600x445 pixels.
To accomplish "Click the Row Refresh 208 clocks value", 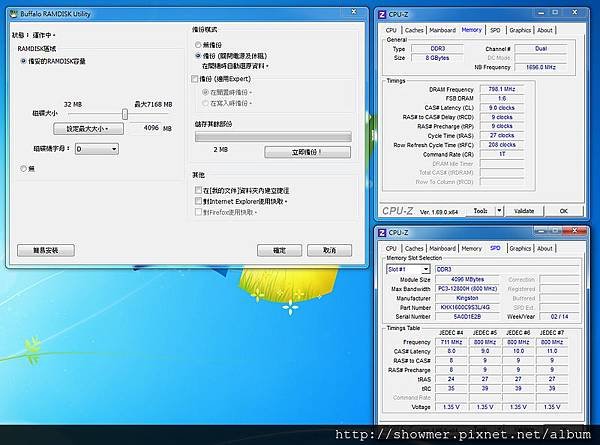I will 502,145.
